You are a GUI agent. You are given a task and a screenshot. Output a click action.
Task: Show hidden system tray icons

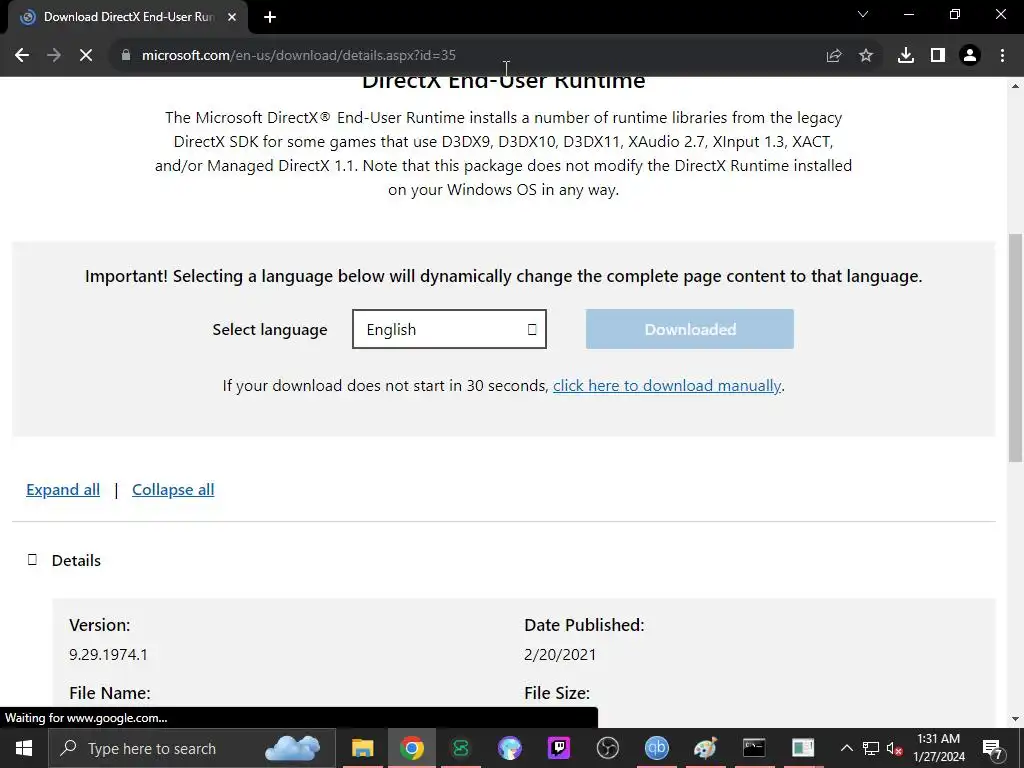(846, 748)
